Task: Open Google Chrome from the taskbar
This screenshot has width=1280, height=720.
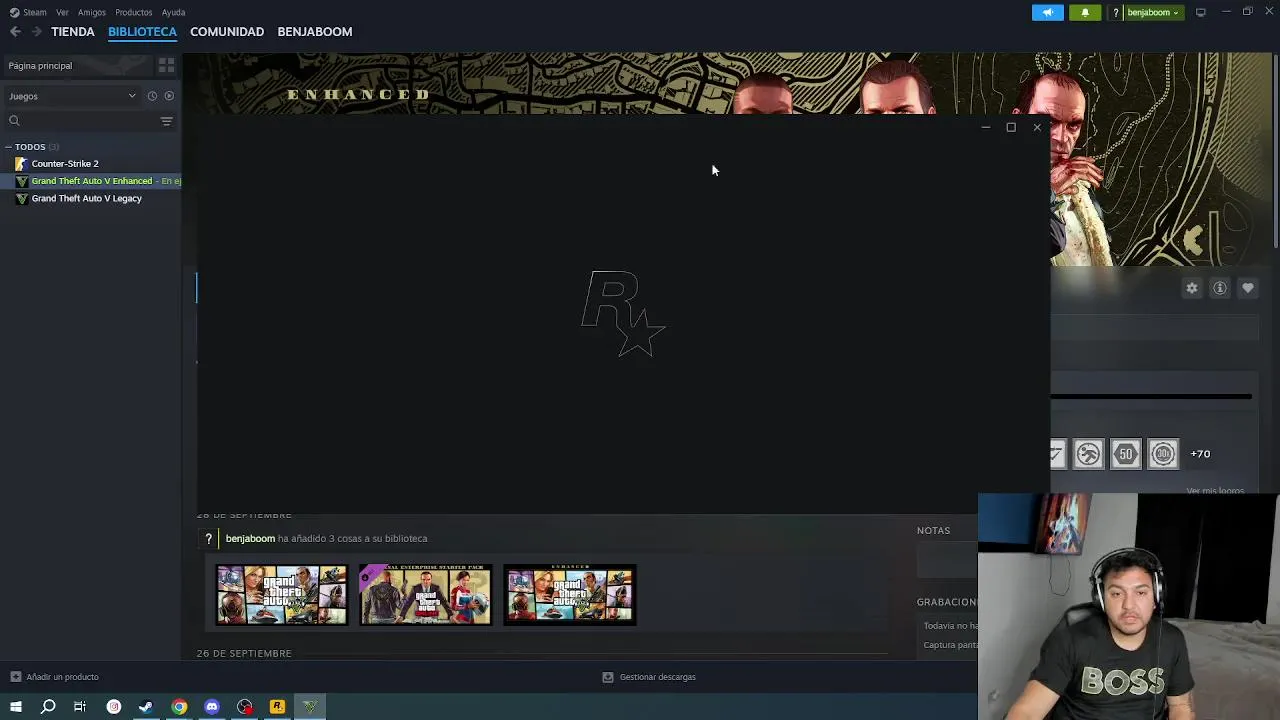Action: coord(179,707)
